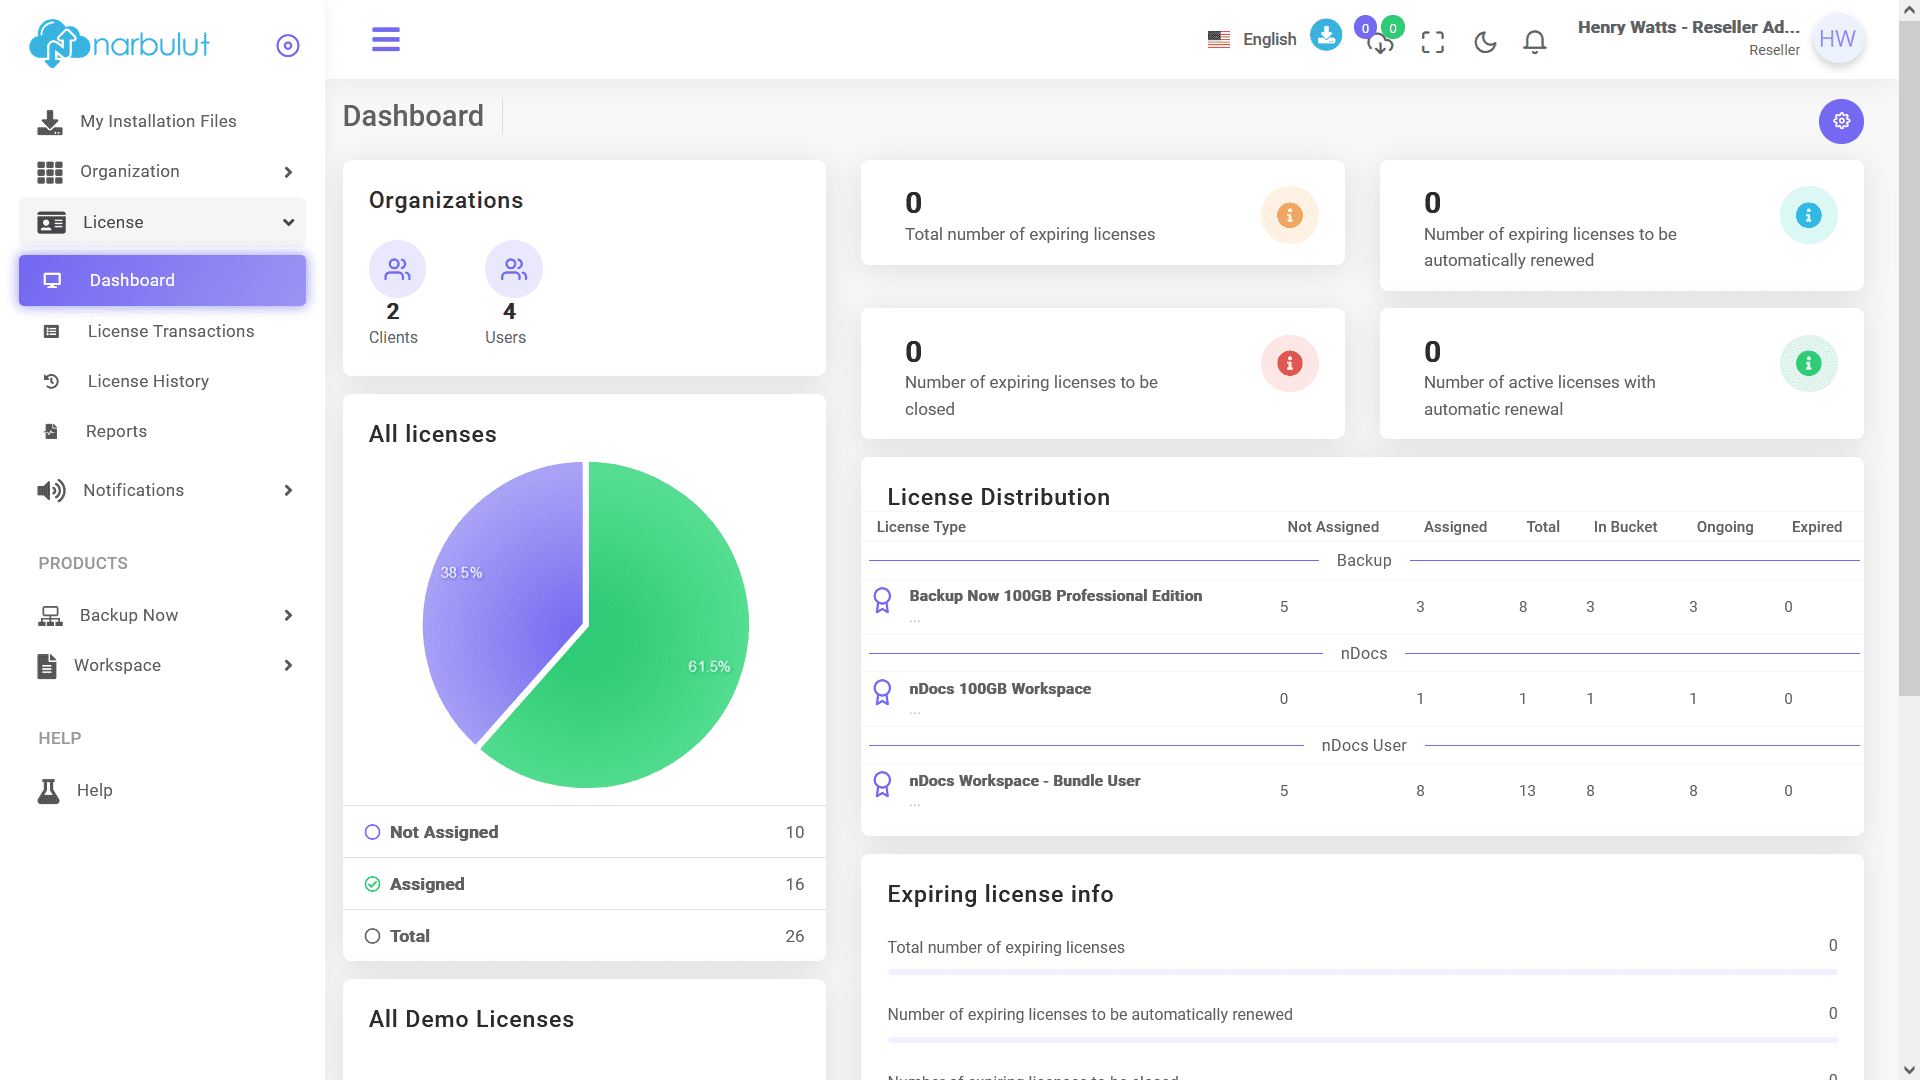Toggle the Not Assigned legend row
This screenshot has height=1080, width=1920.
(584, 832)
